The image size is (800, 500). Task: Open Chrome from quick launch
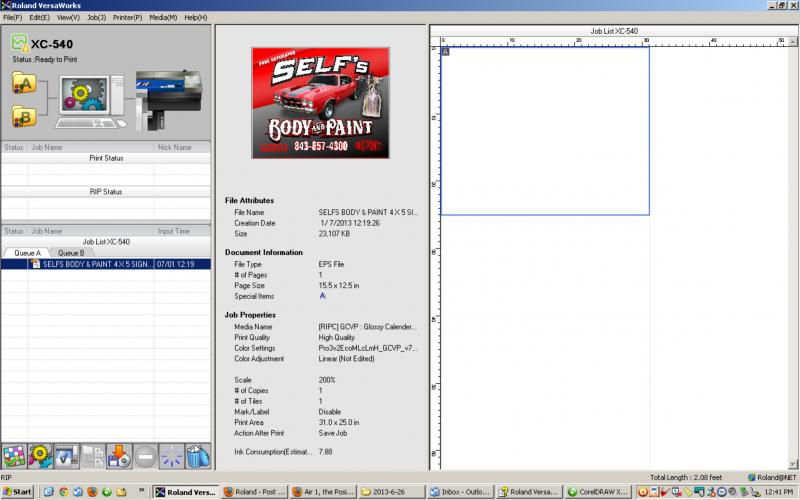click(x=63, y=492)
